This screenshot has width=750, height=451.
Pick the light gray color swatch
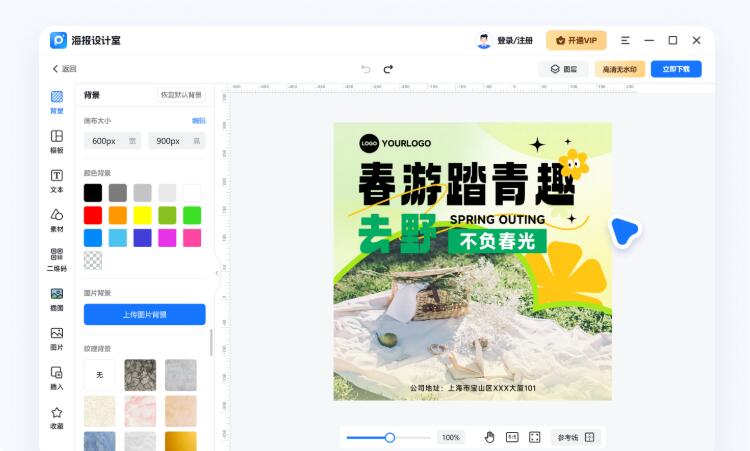coord(167,193)
